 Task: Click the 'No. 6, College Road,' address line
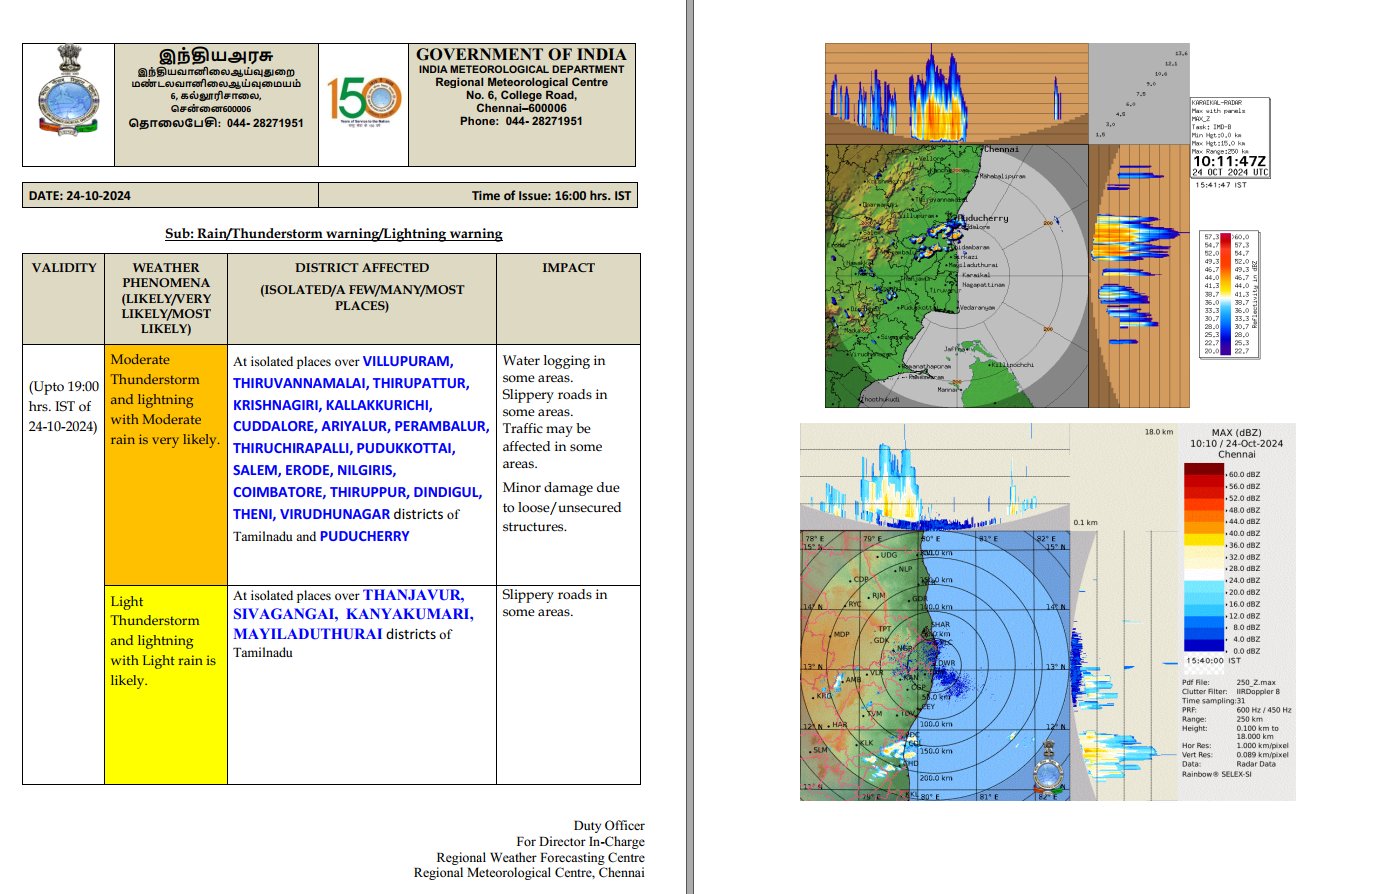pos(521,95)
